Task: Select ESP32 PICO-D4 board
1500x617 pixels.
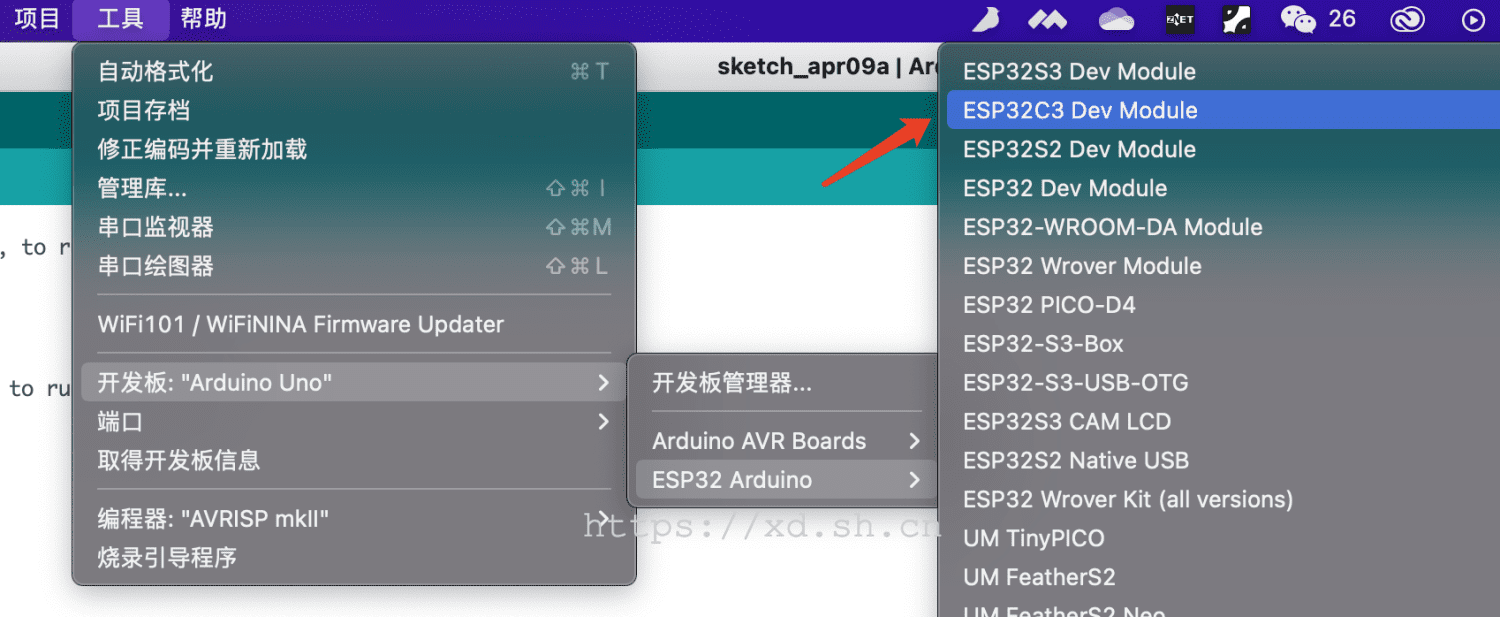Action: coord(1223,305)
